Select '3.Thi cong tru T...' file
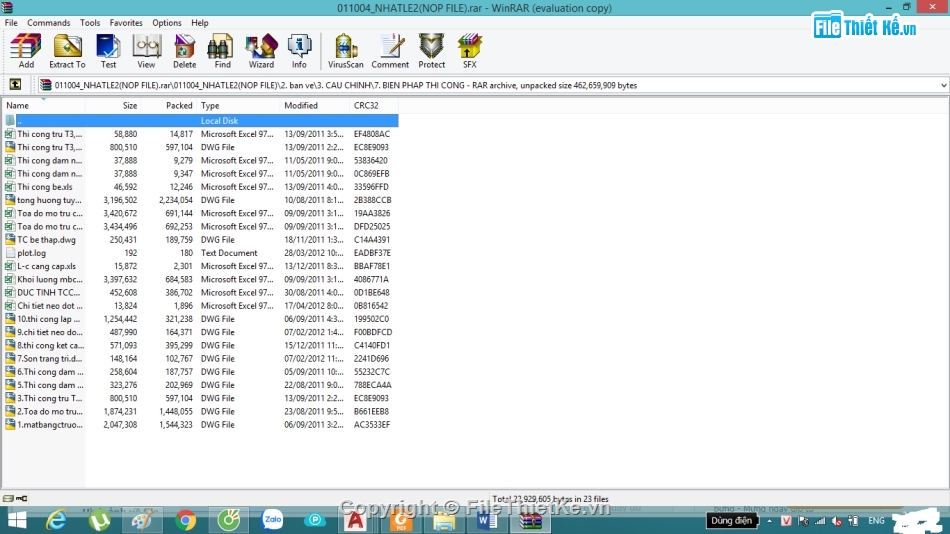Image resolution: width=950 pixels, height=534 pixels. tap(50, 398)
